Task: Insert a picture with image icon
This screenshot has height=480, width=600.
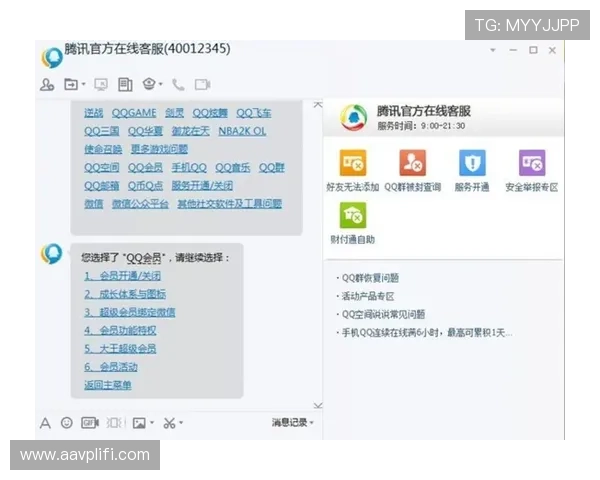Action: point(139,423)
